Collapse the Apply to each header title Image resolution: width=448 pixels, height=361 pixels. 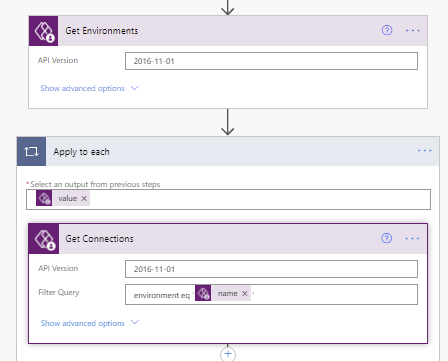pos(81,152)
